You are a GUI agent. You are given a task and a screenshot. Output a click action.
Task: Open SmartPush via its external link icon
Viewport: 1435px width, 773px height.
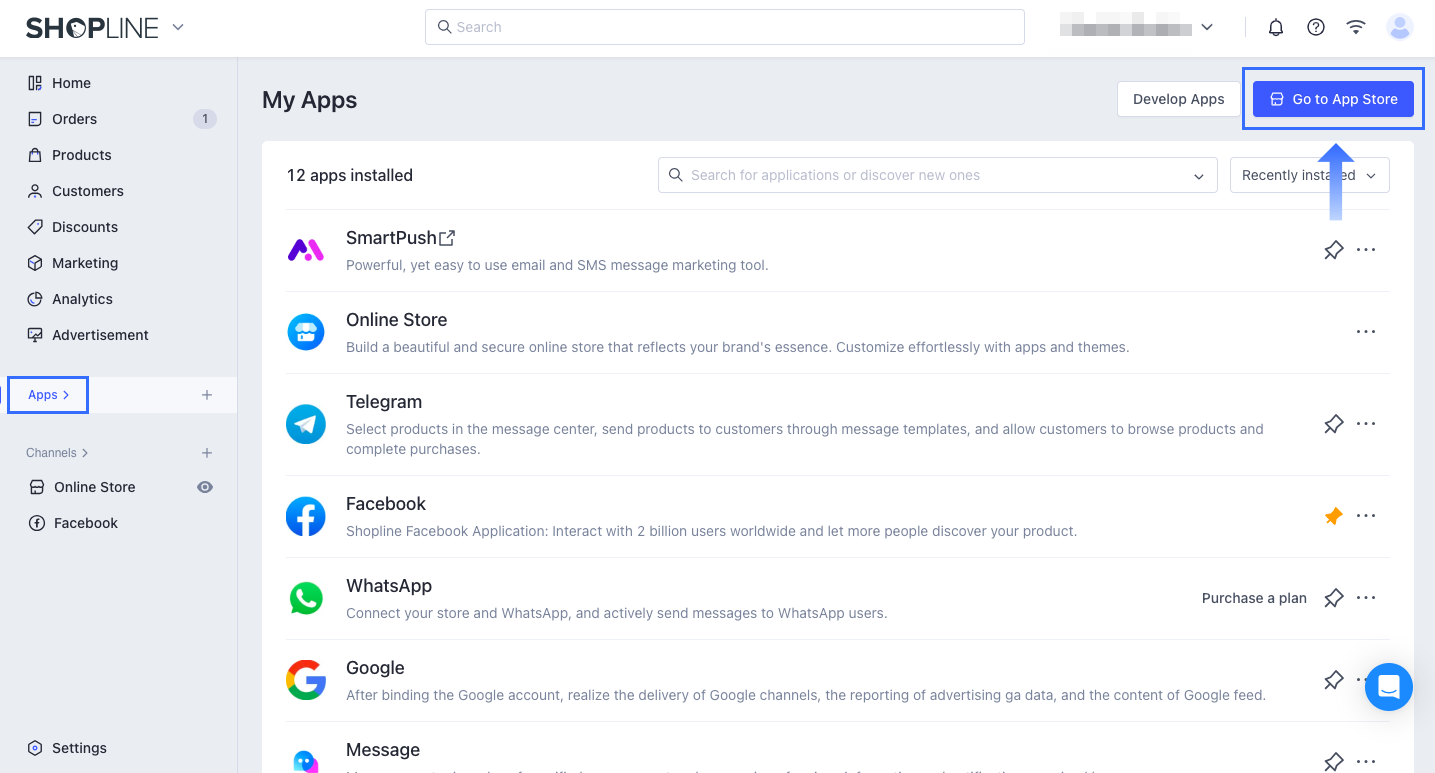tap(447, 237)
